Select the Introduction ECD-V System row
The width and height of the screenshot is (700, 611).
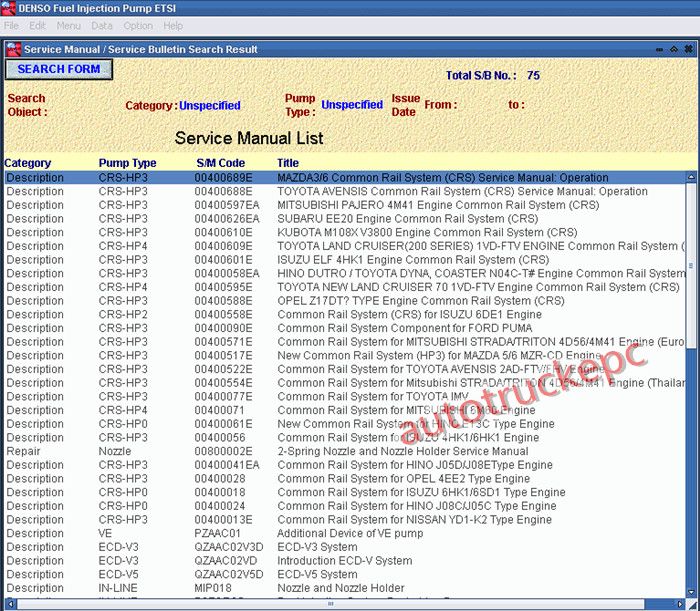pyautogui.click(x=345, y=561)
